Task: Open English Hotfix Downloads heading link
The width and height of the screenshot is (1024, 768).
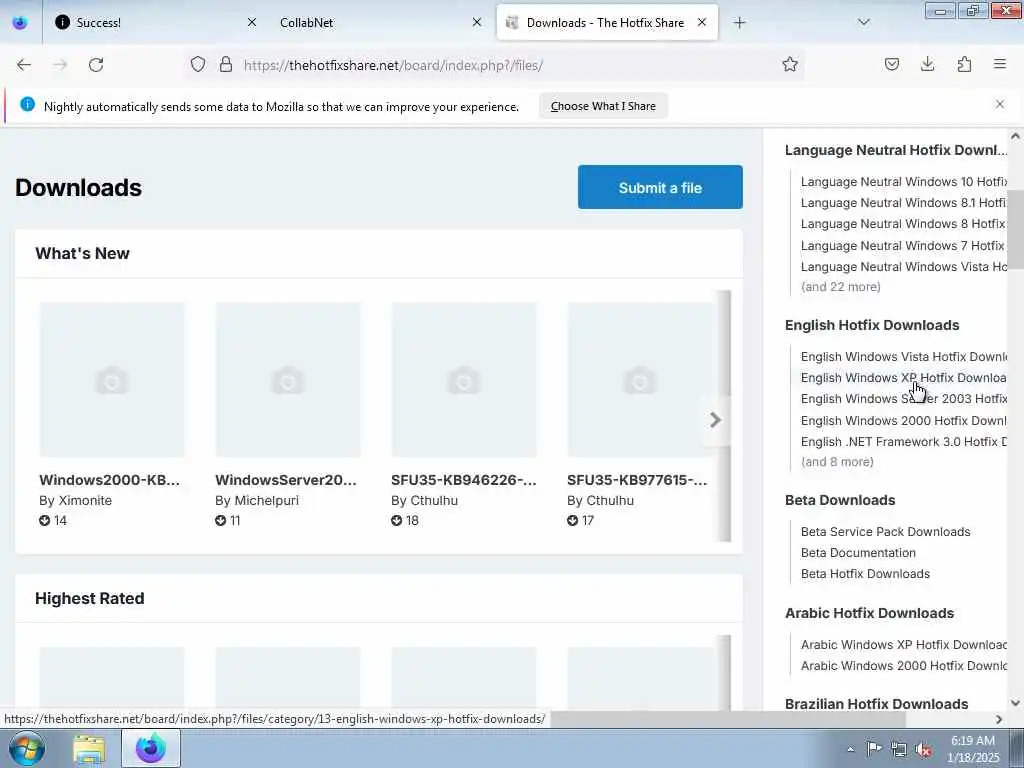Action: click(x=872, y=325)
